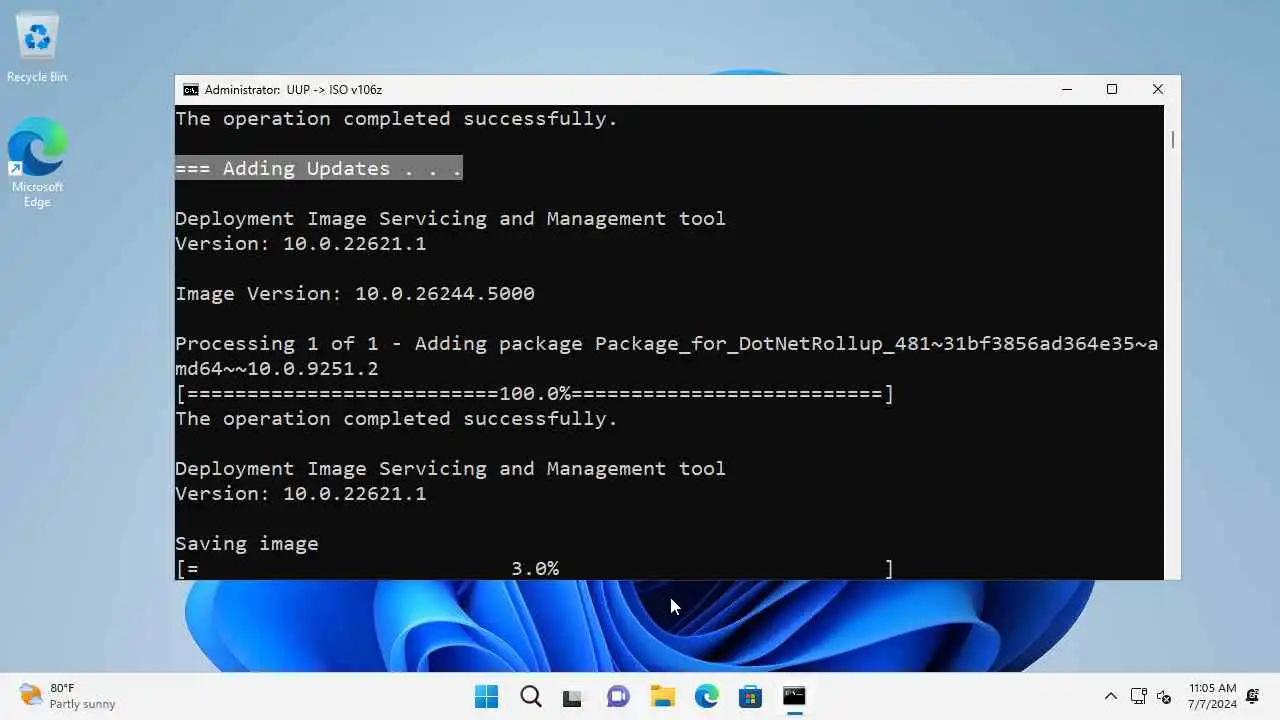1280x720 pixels.
Task: Click the command prompt title bar icon
Action: (x=190, y=89)
